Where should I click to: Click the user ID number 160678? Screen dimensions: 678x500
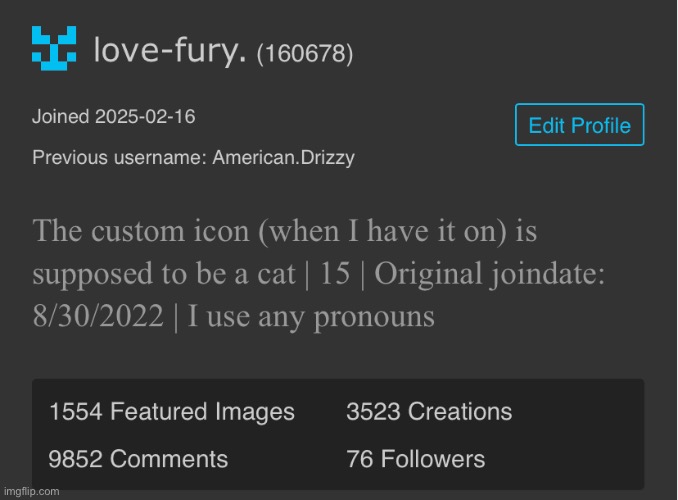[305, 53]
